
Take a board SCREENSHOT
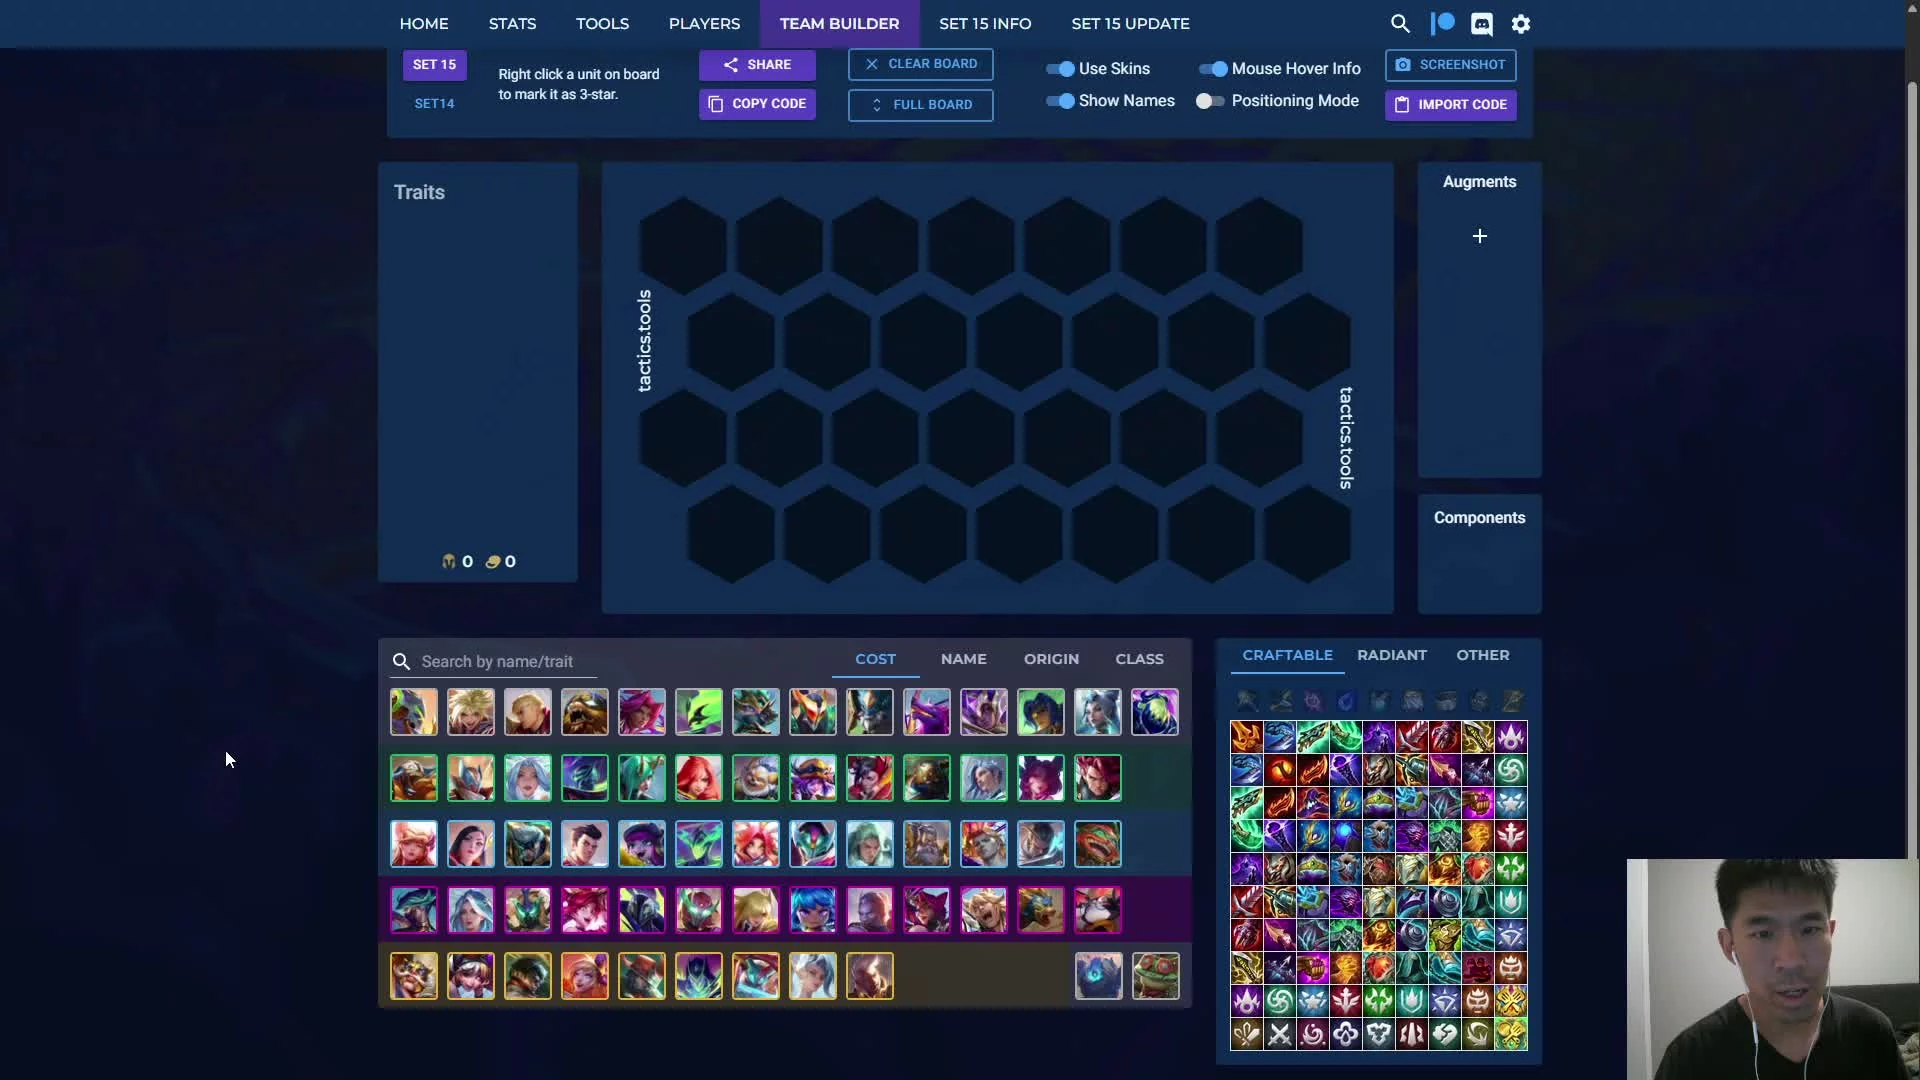[1450, 65]
